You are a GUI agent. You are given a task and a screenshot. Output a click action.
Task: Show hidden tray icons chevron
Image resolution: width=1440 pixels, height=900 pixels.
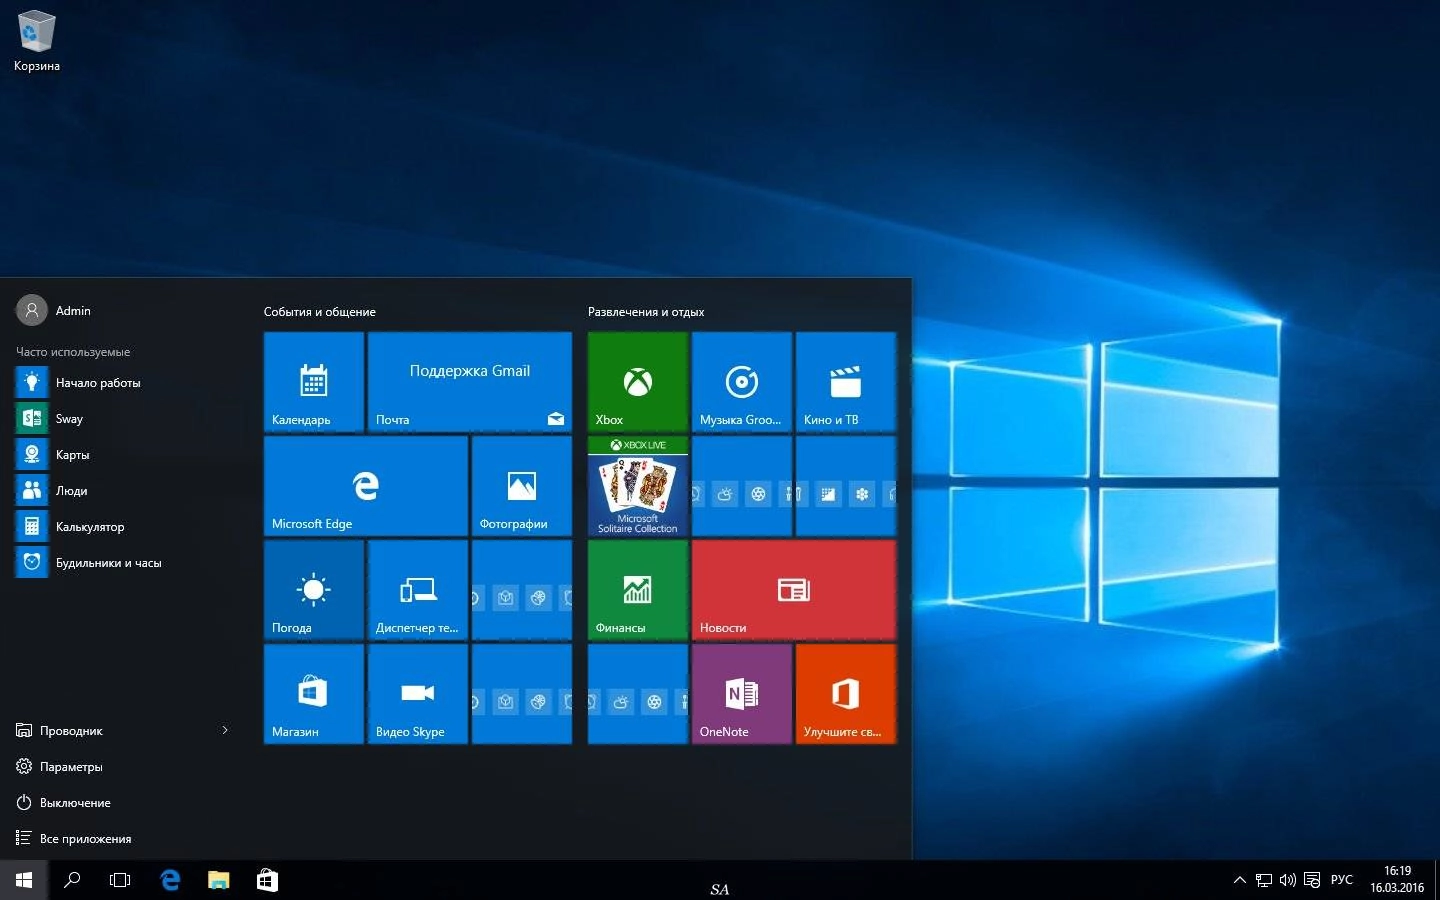1240,880
